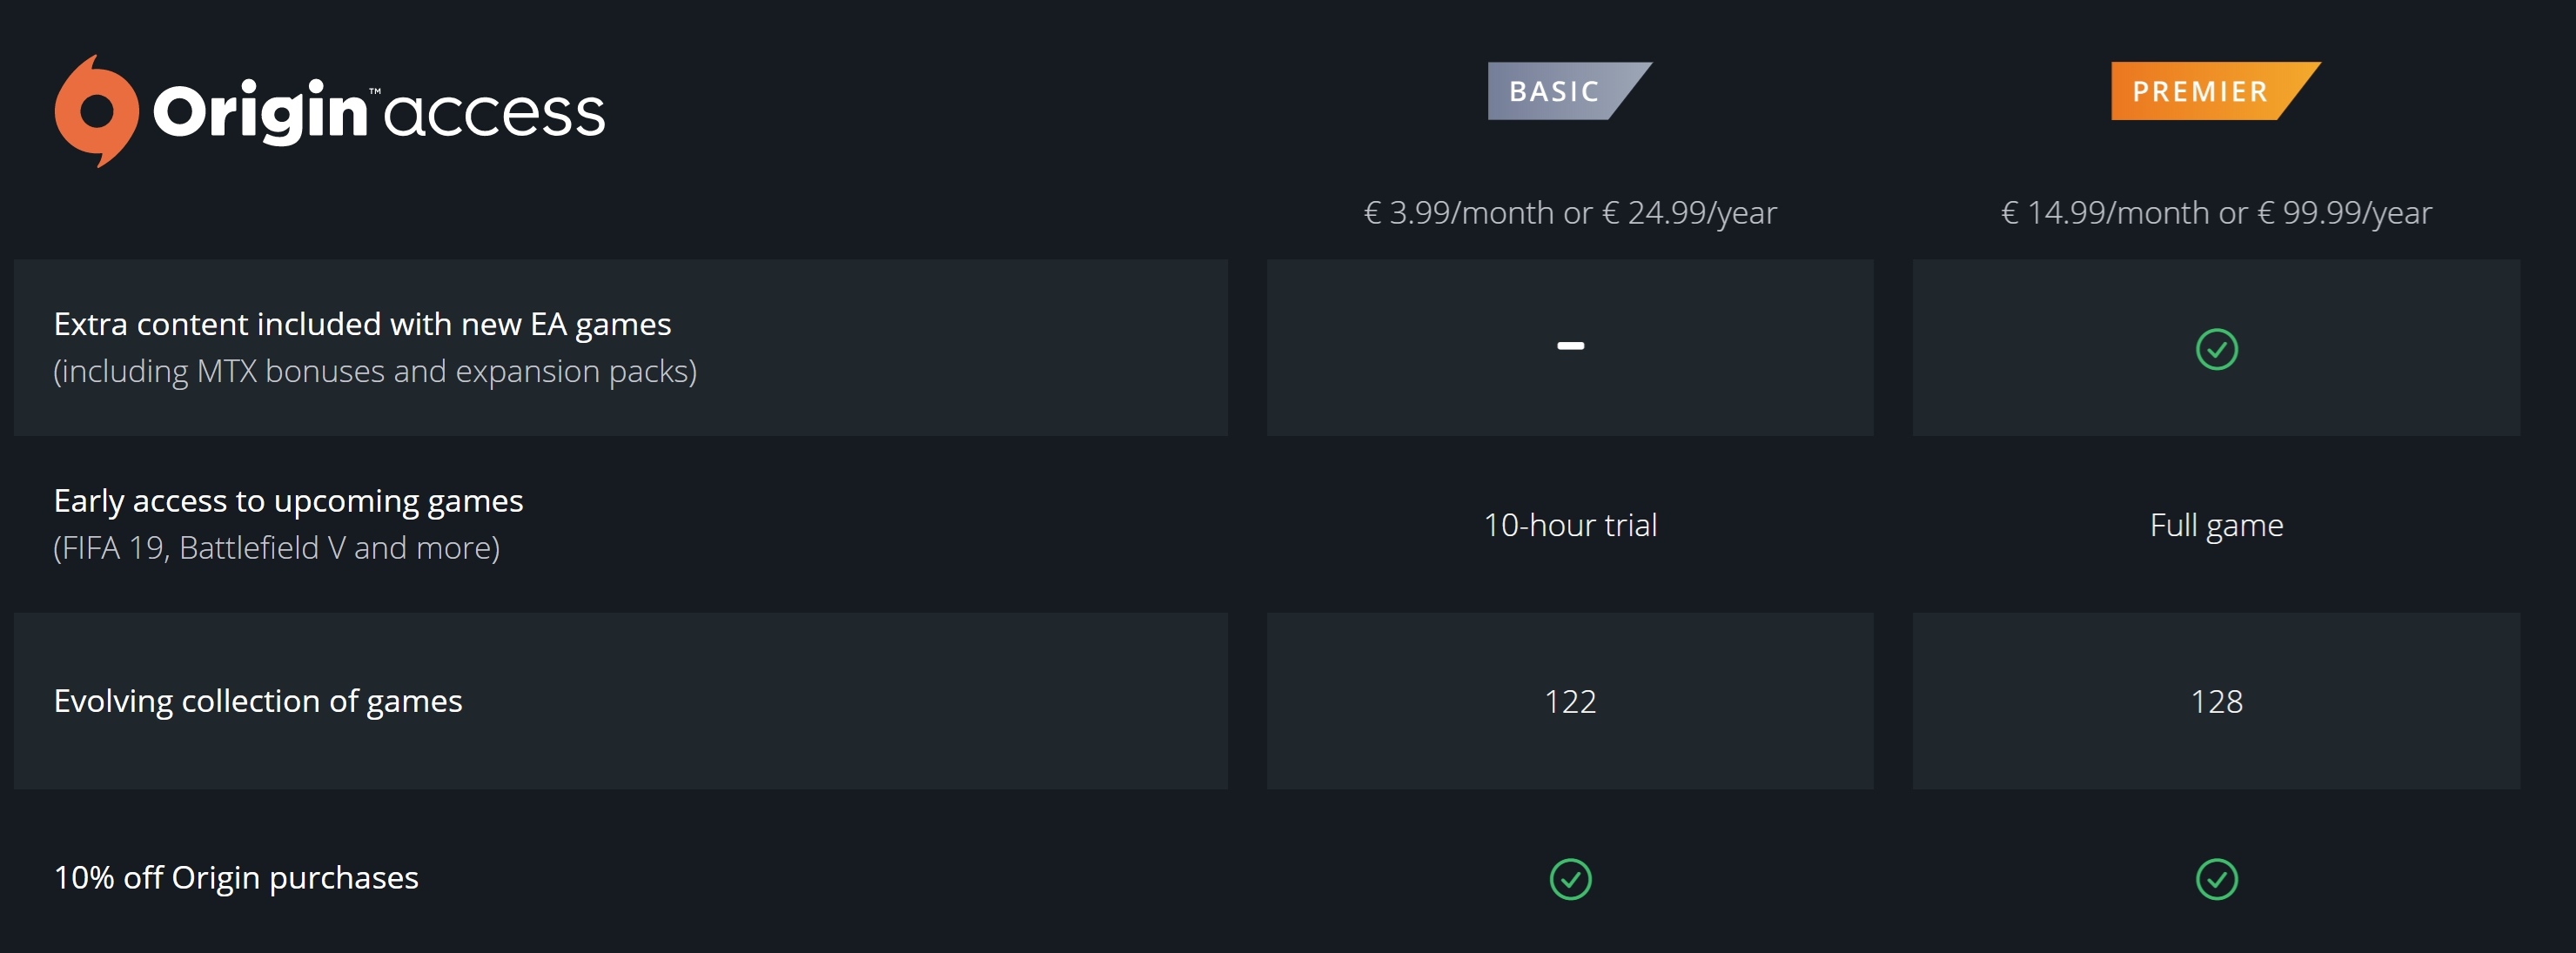Click '10% off Origin purchases' label
2576x953 pixels.
(236, 877)
